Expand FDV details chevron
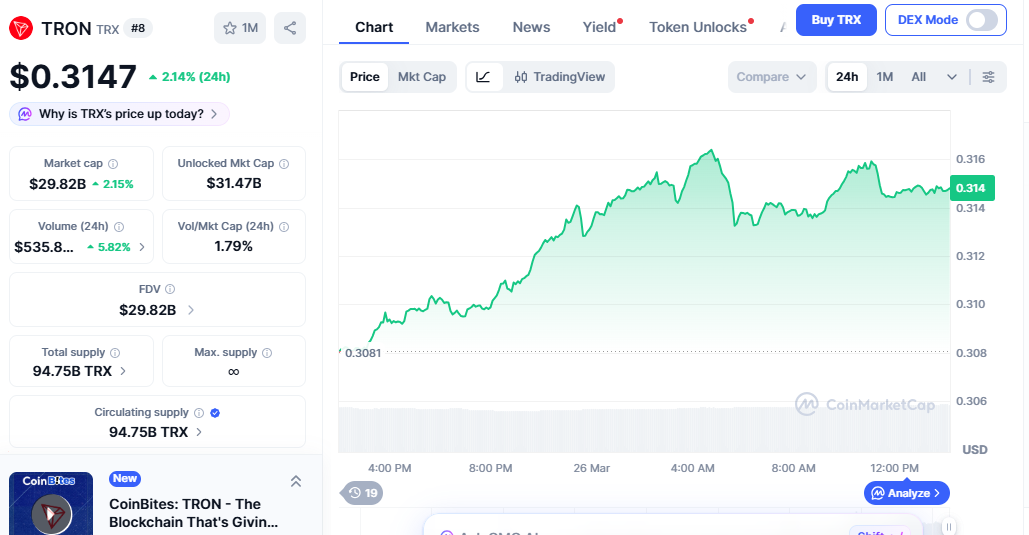Viewport: 1029px width, 535px height. (x=191, y=310)
